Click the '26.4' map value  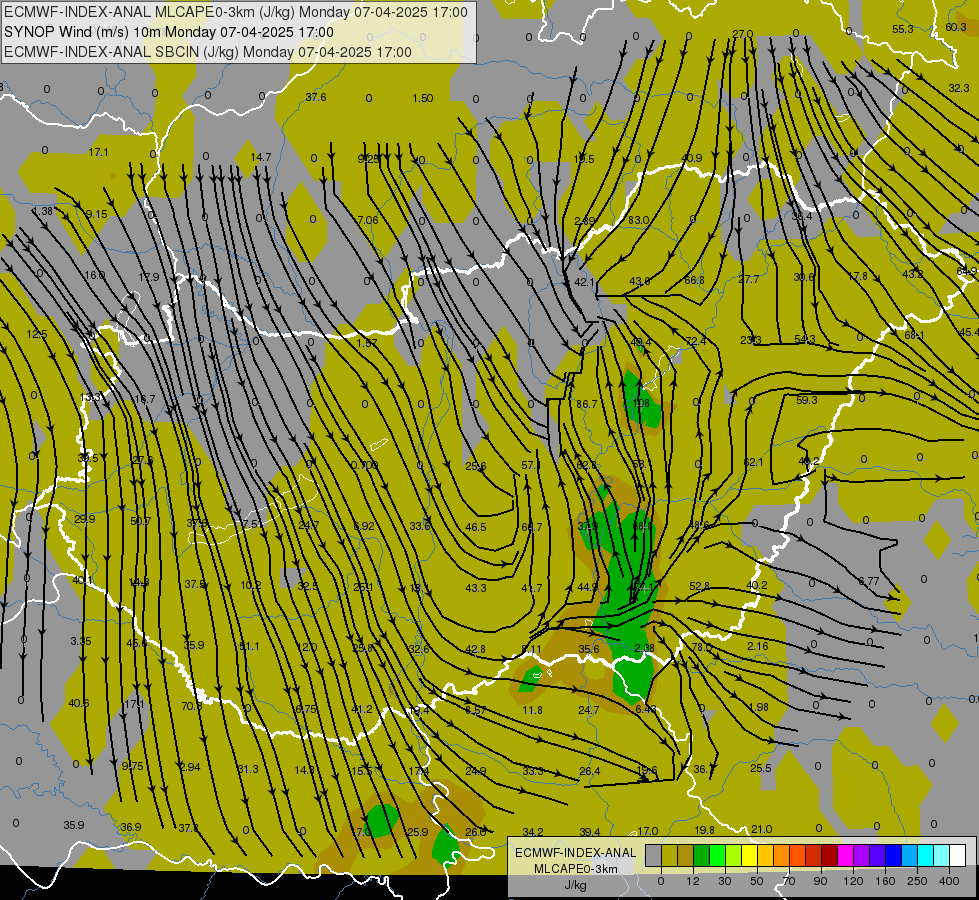pyautogui.click(x=589, y=771)
